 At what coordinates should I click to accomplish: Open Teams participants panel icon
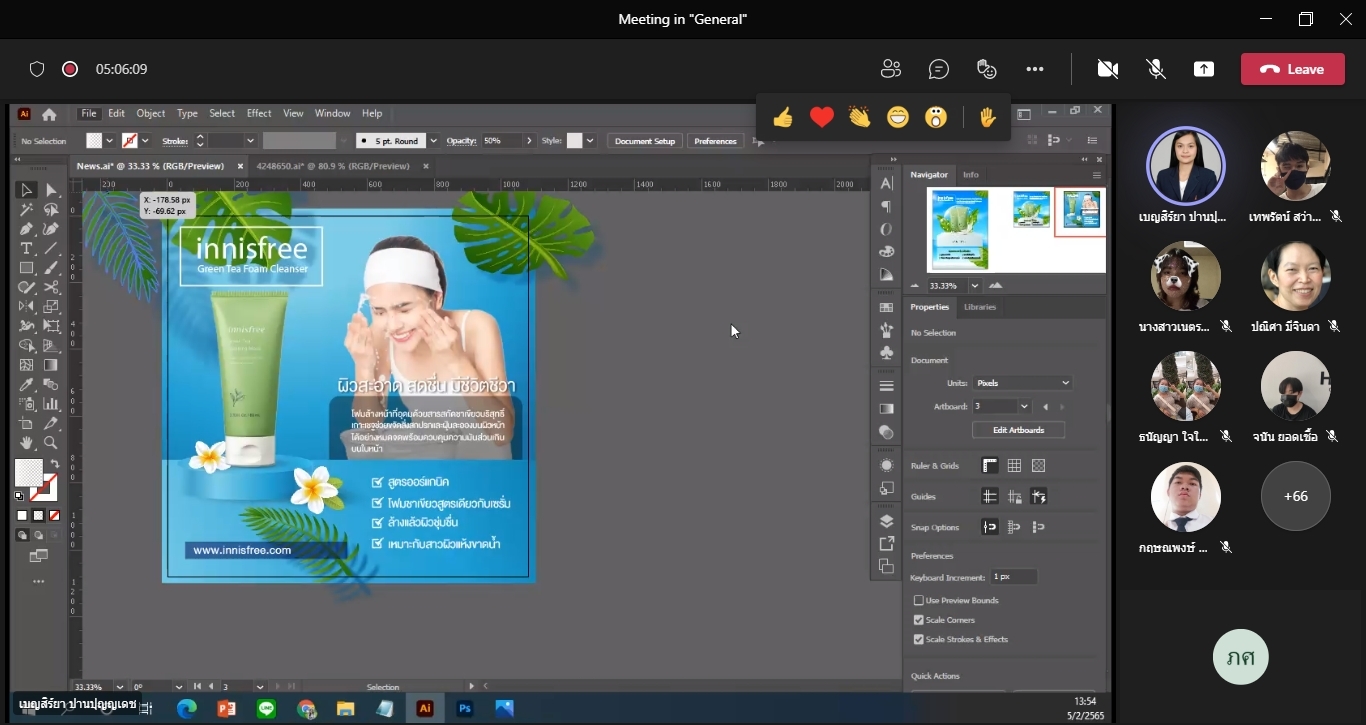click(891, 69)
